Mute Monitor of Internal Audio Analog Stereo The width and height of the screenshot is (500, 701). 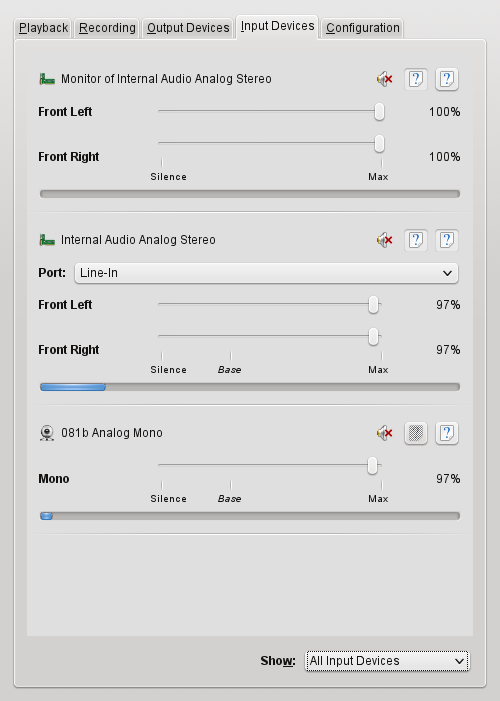[385, 79]
